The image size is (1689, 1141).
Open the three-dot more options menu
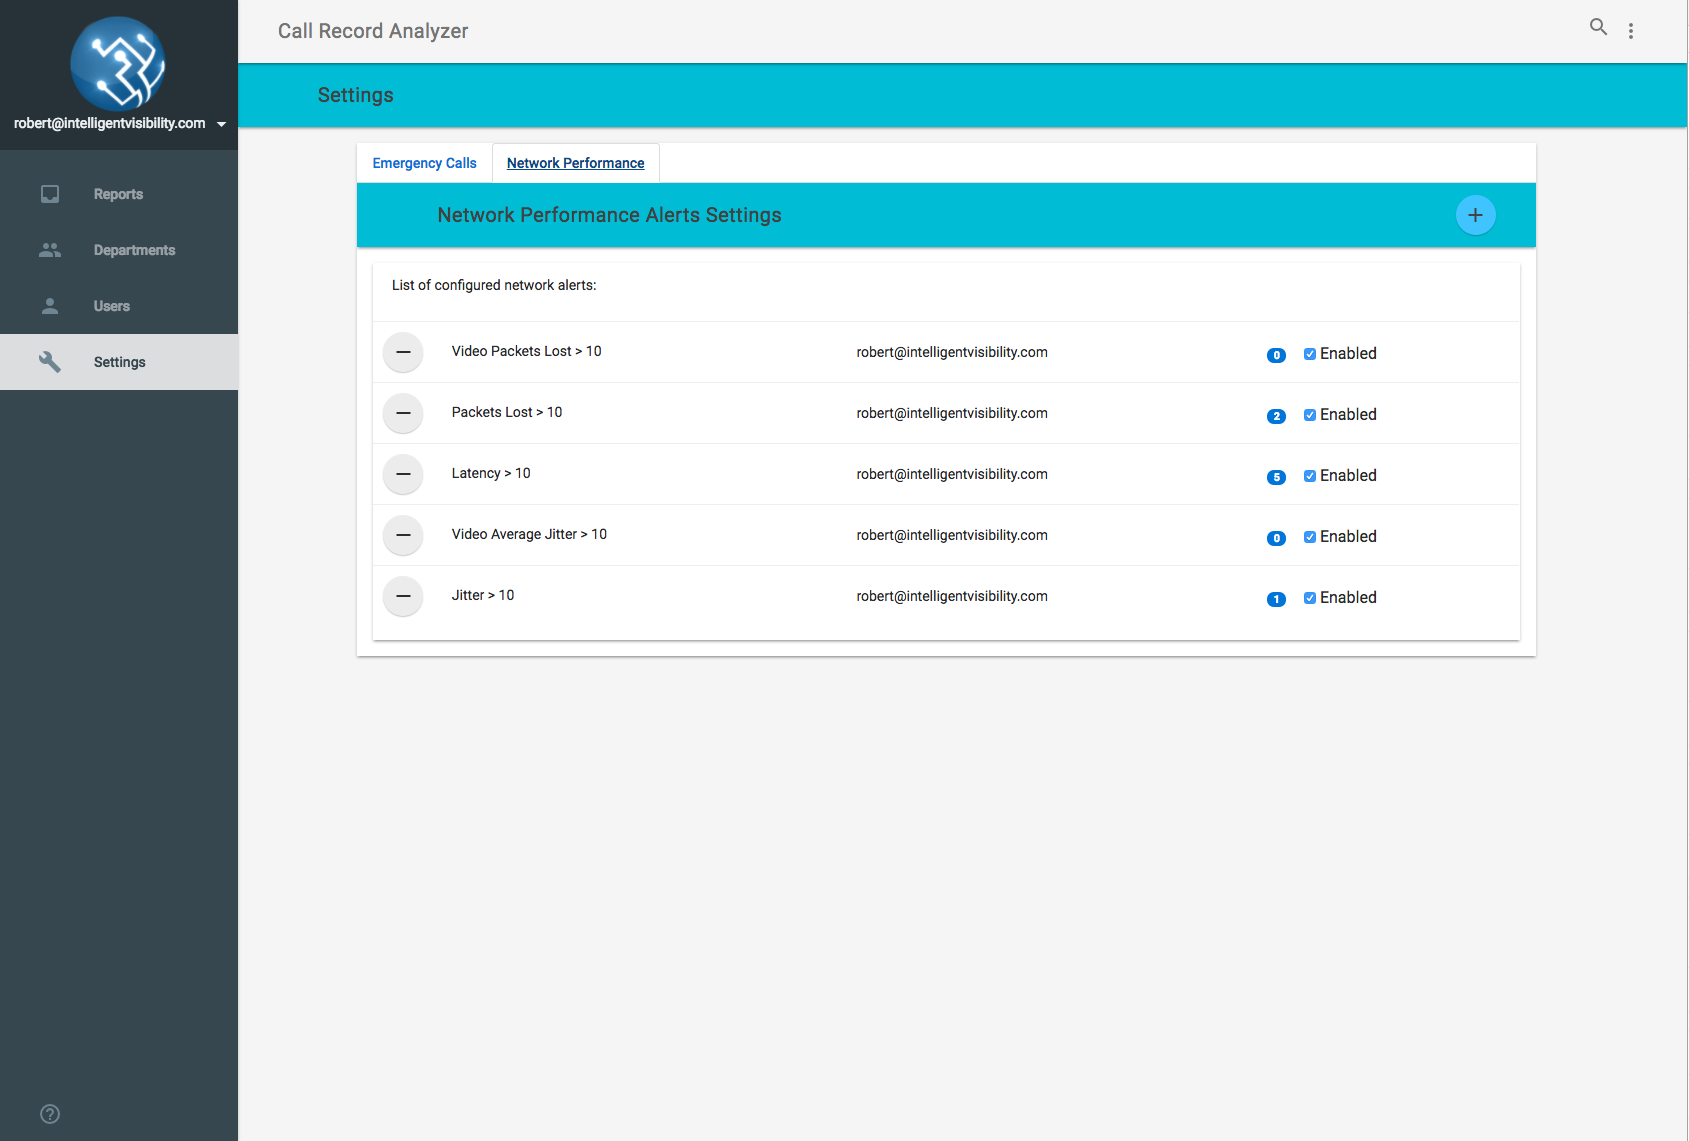(x=1631, y=31)
